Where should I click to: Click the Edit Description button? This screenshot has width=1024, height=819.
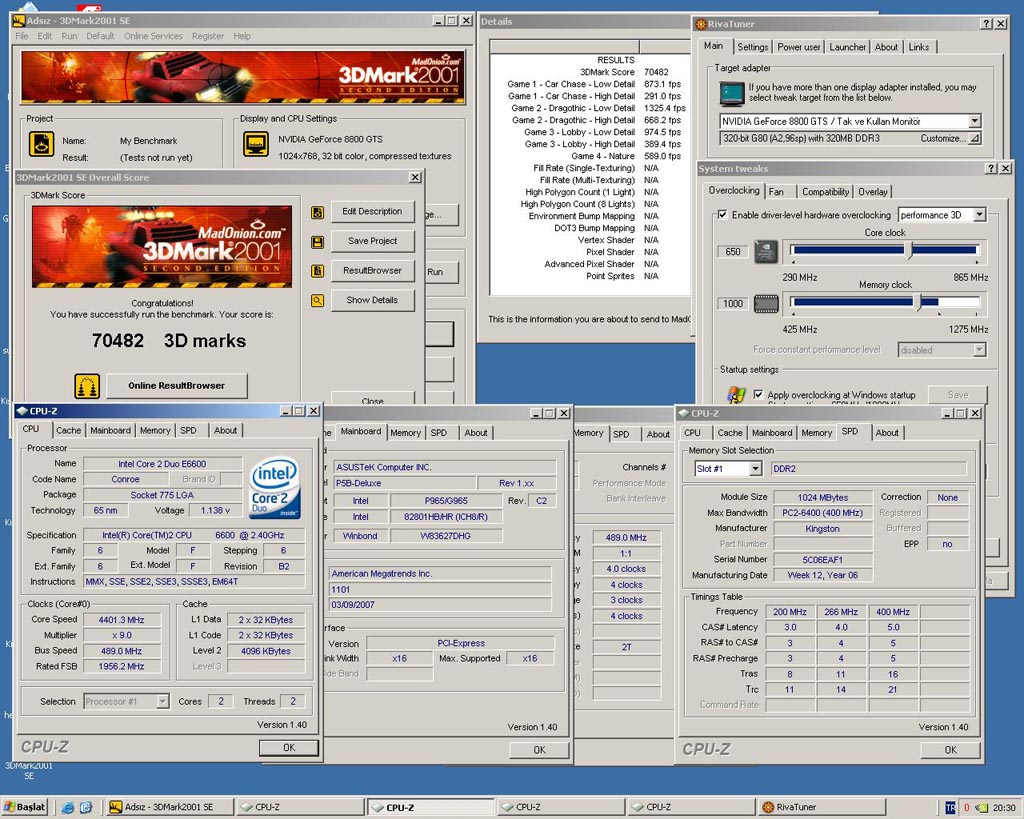click(x=372, y=212)
